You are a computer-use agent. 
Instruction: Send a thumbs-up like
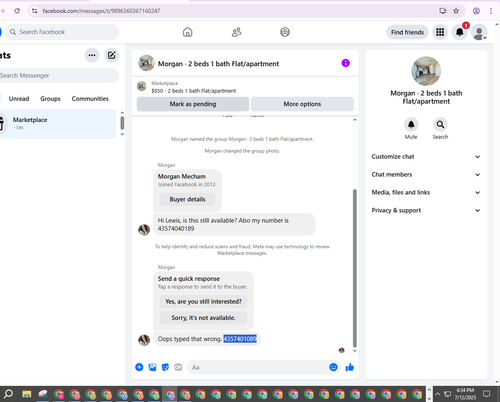350,367
